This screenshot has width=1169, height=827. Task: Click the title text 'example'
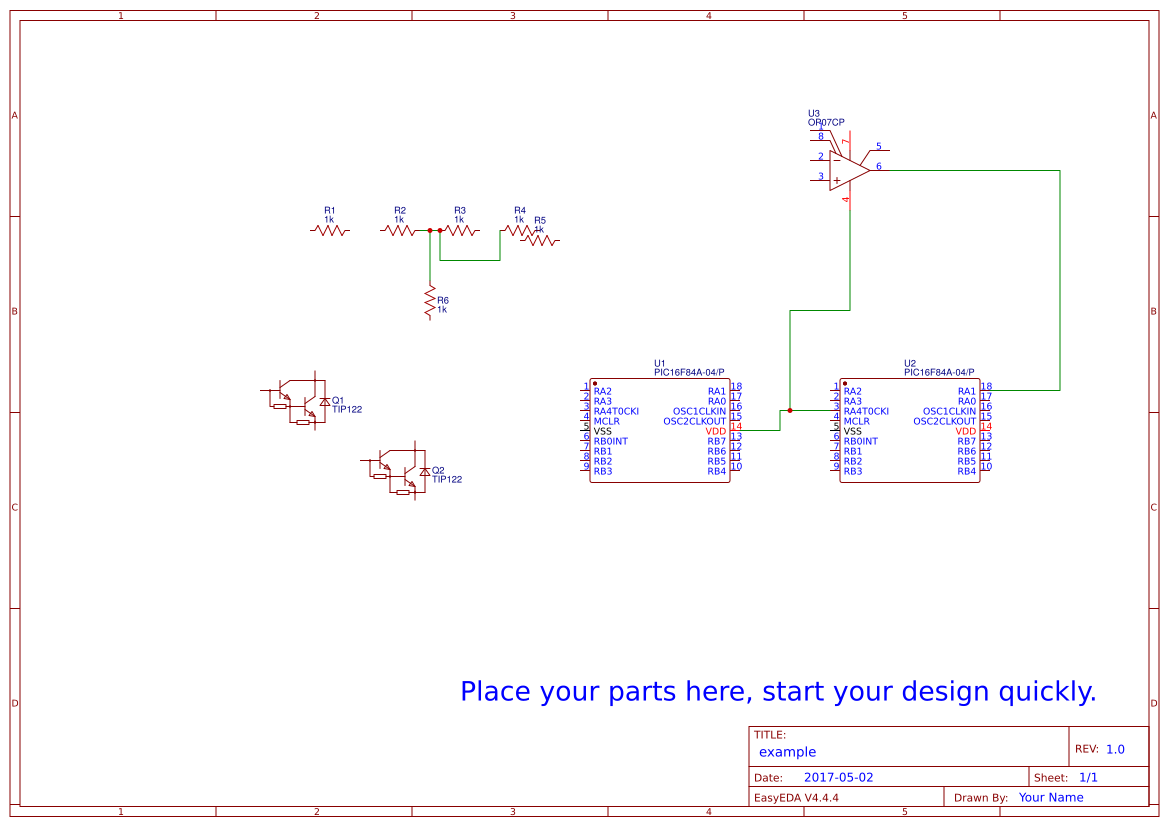[787, 752]
